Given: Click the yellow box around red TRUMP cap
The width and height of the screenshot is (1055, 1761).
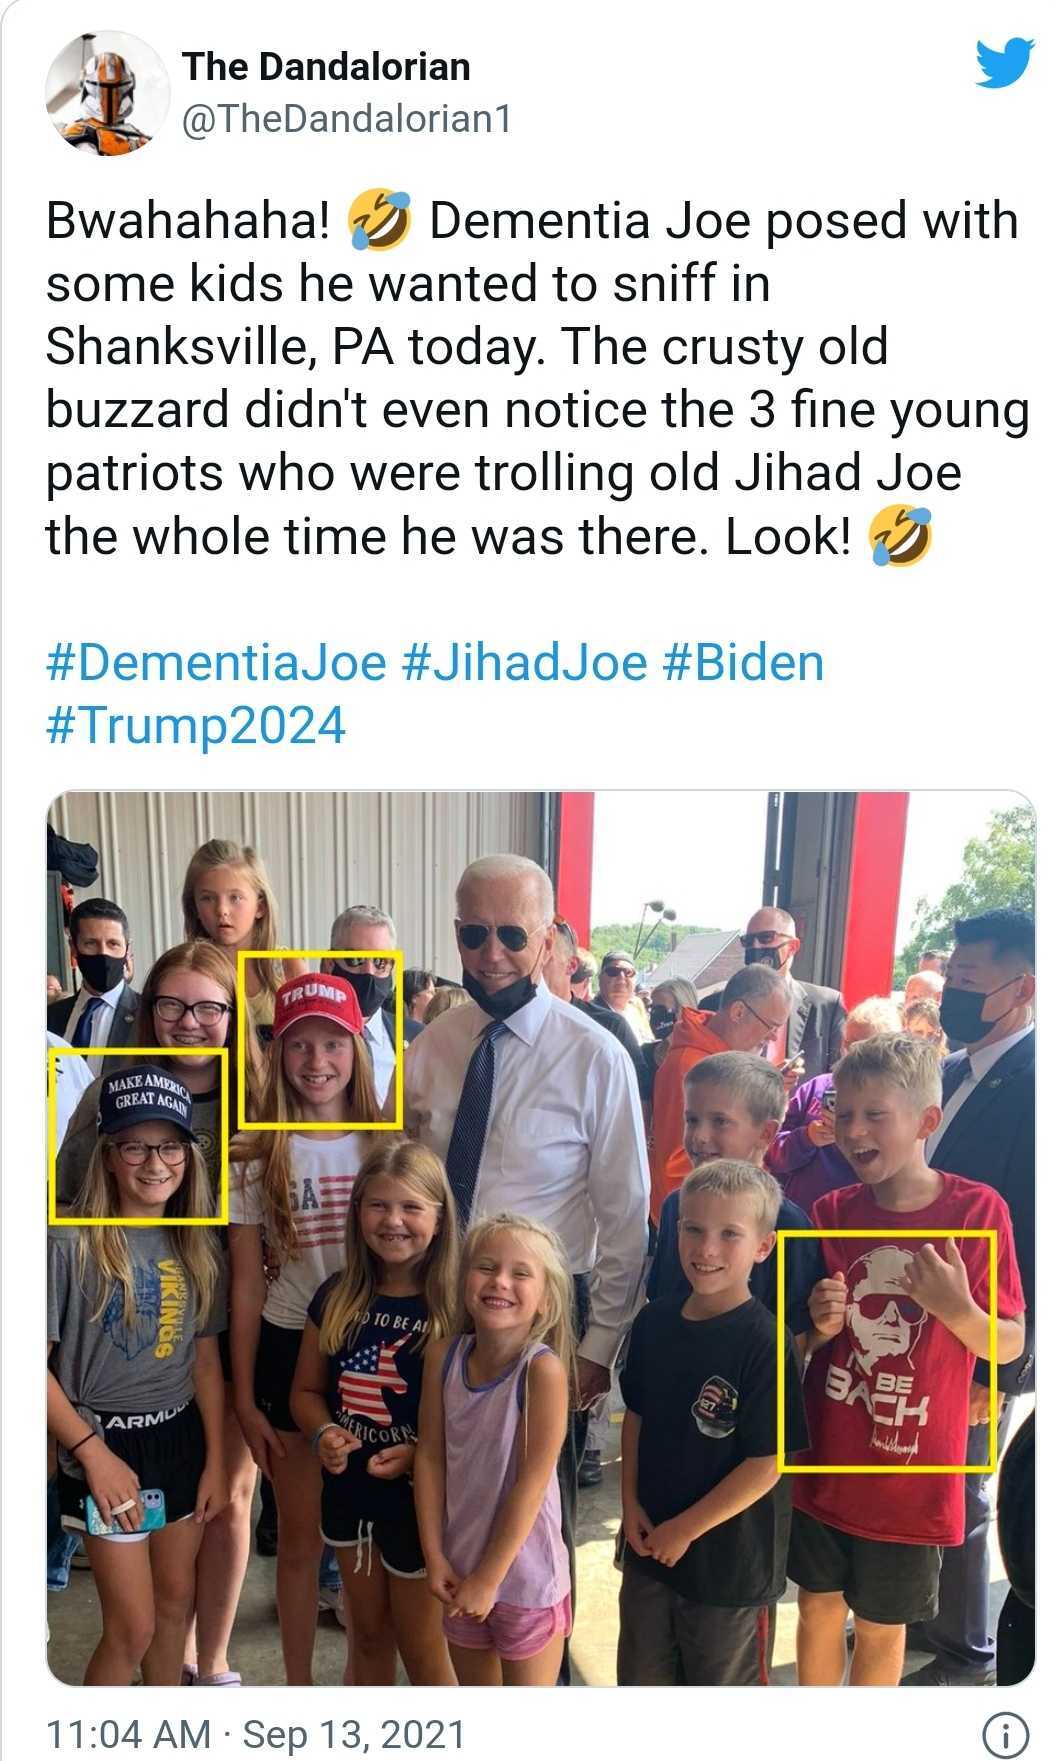Looking at the screenshot, I should click(x=320, y=1039).
